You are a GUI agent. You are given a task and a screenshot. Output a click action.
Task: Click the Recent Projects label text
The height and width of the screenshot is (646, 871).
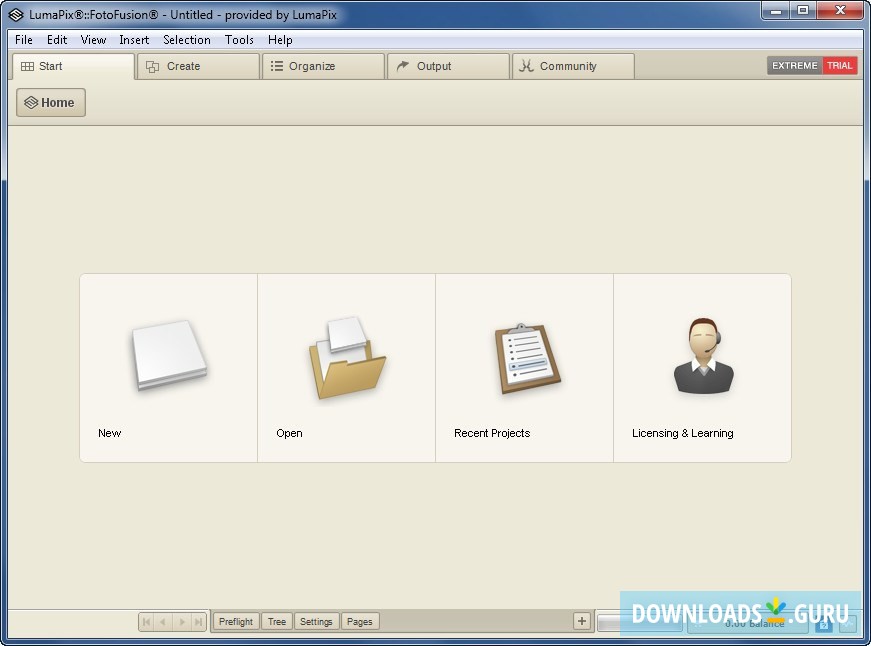coord(492,433)
